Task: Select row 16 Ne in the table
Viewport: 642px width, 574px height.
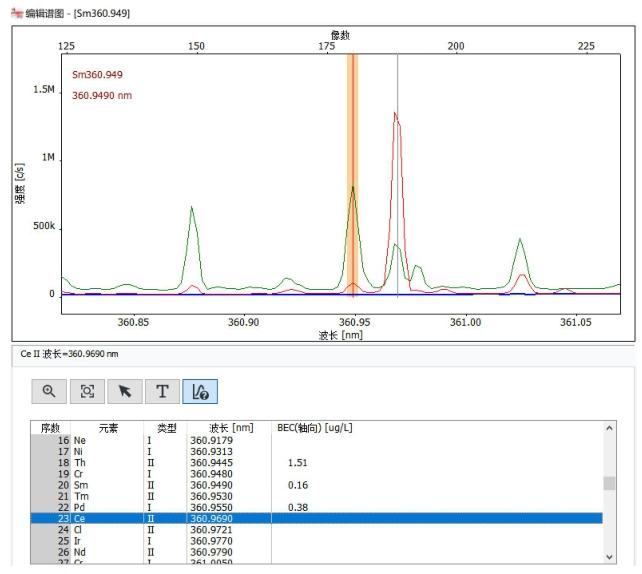Action: click(x=316, y=440)
